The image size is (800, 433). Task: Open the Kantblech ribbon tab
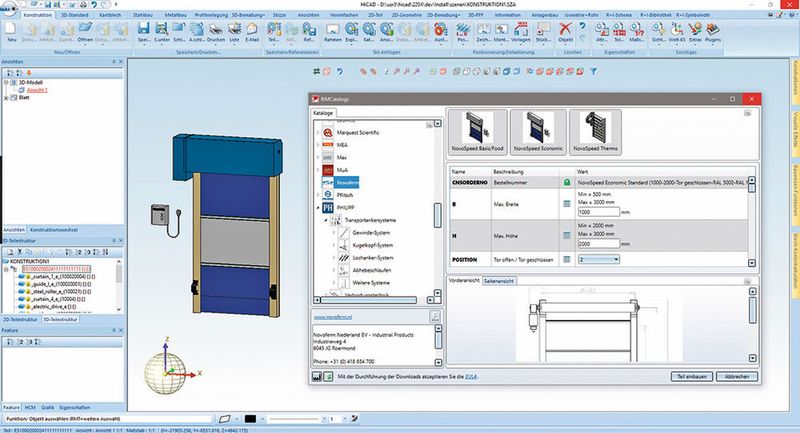110,15
